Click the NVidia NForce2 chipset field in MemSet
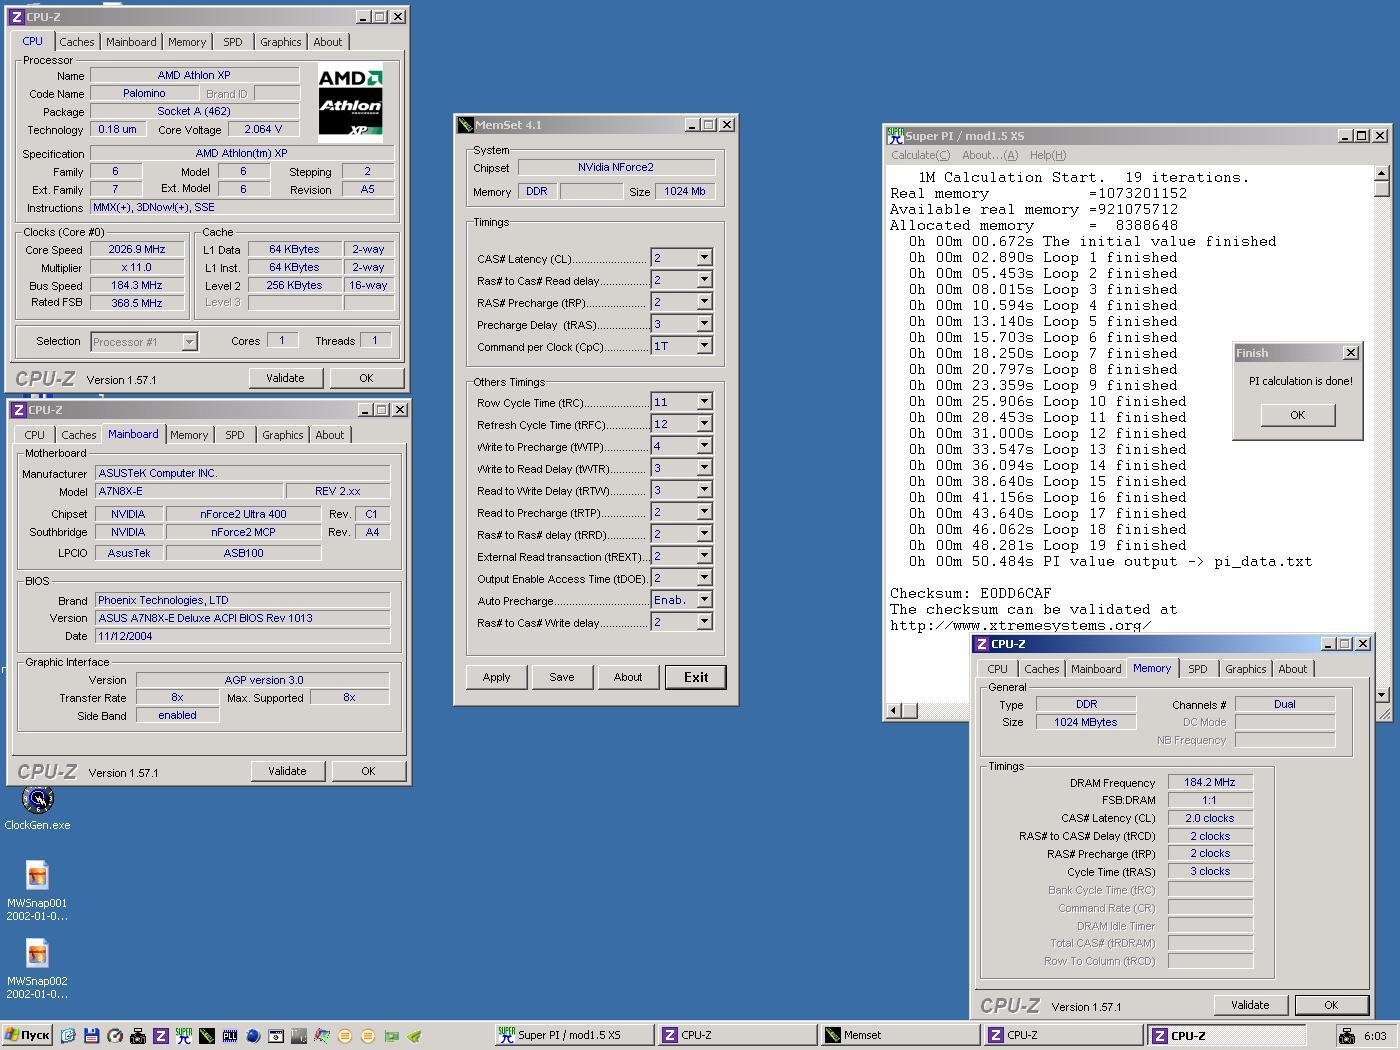 click(616, 168)
